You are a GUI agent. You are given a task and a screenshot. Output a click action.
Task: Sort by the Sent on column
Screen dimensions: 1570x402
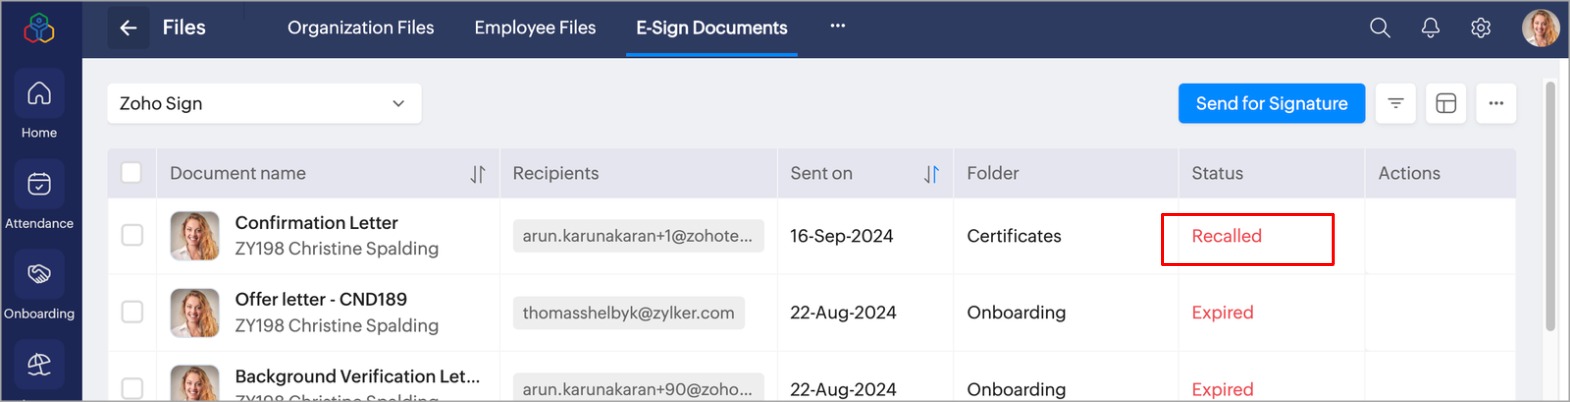pyautogui.click(x=931, y=174)
